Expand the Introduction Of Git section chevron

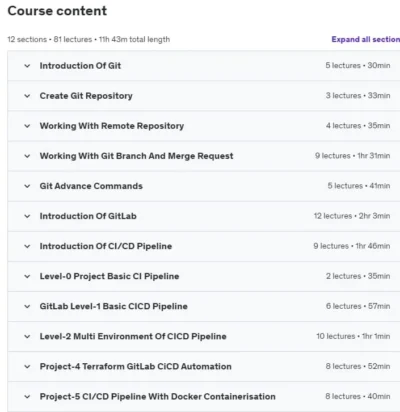27,66
